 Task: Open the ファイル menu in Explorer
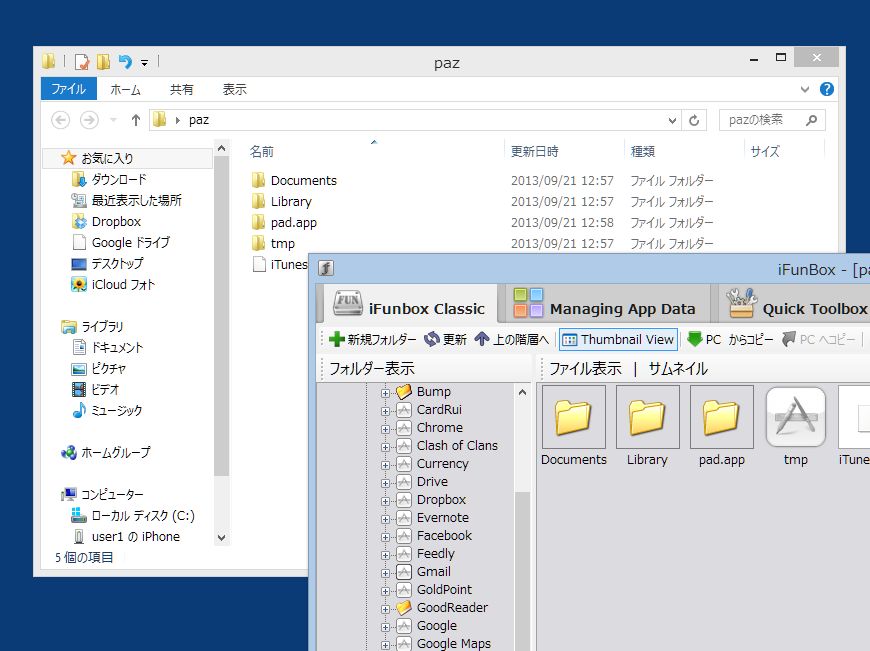[69, 89]
